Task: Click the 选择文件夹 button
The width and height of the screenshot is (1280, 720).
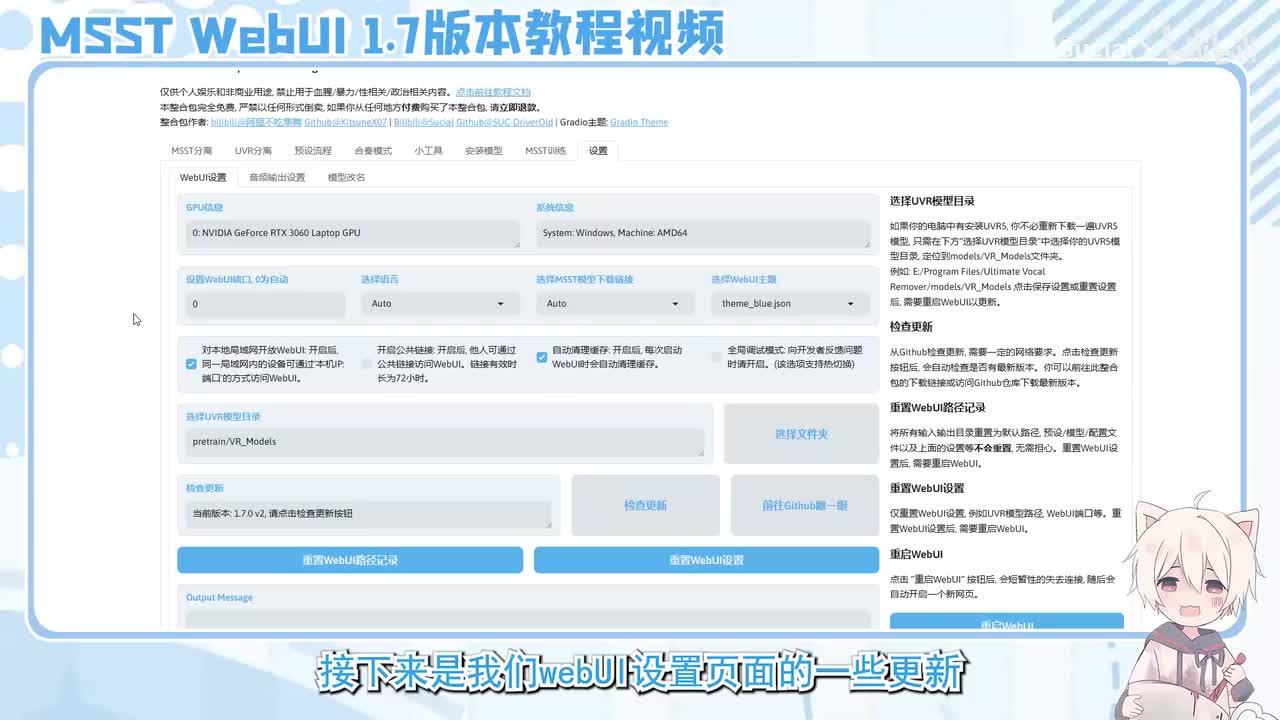Action: (x=801, y=434)
